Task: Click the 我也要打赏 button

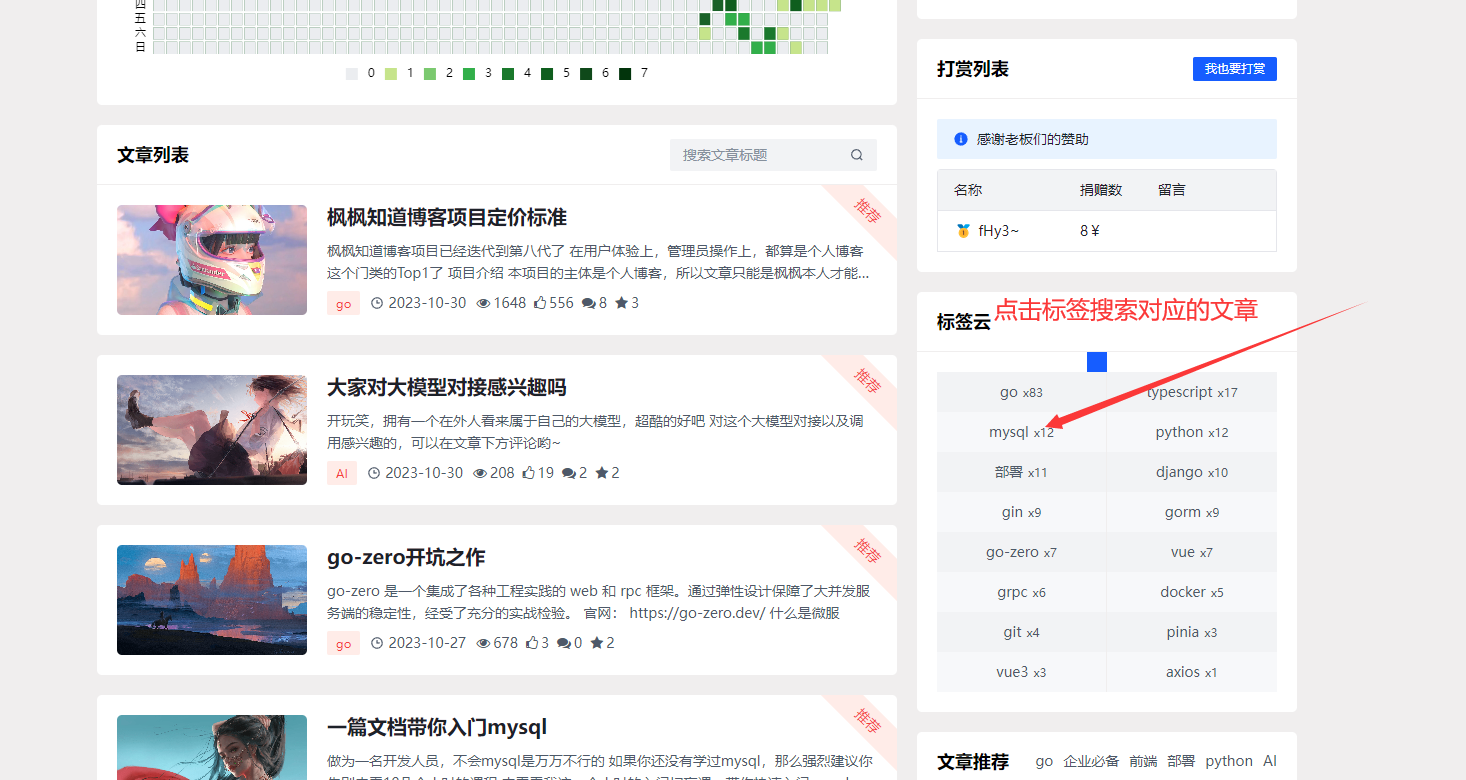Action: point(1234,69)
